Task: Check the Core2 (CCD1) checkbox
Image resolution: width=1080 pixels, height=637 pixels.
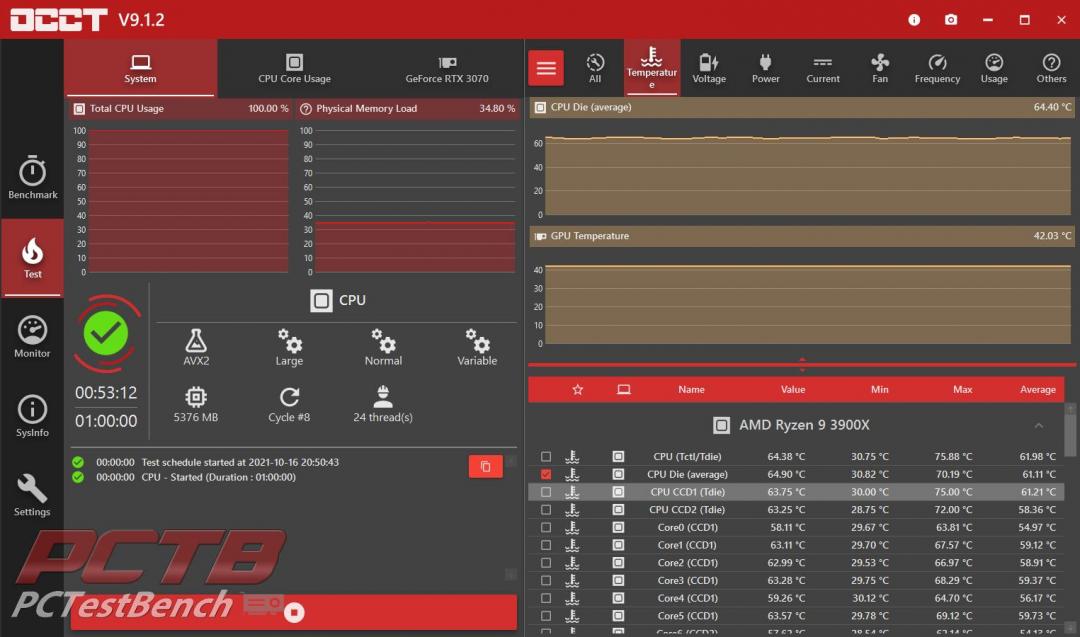Action: (546, 563)
